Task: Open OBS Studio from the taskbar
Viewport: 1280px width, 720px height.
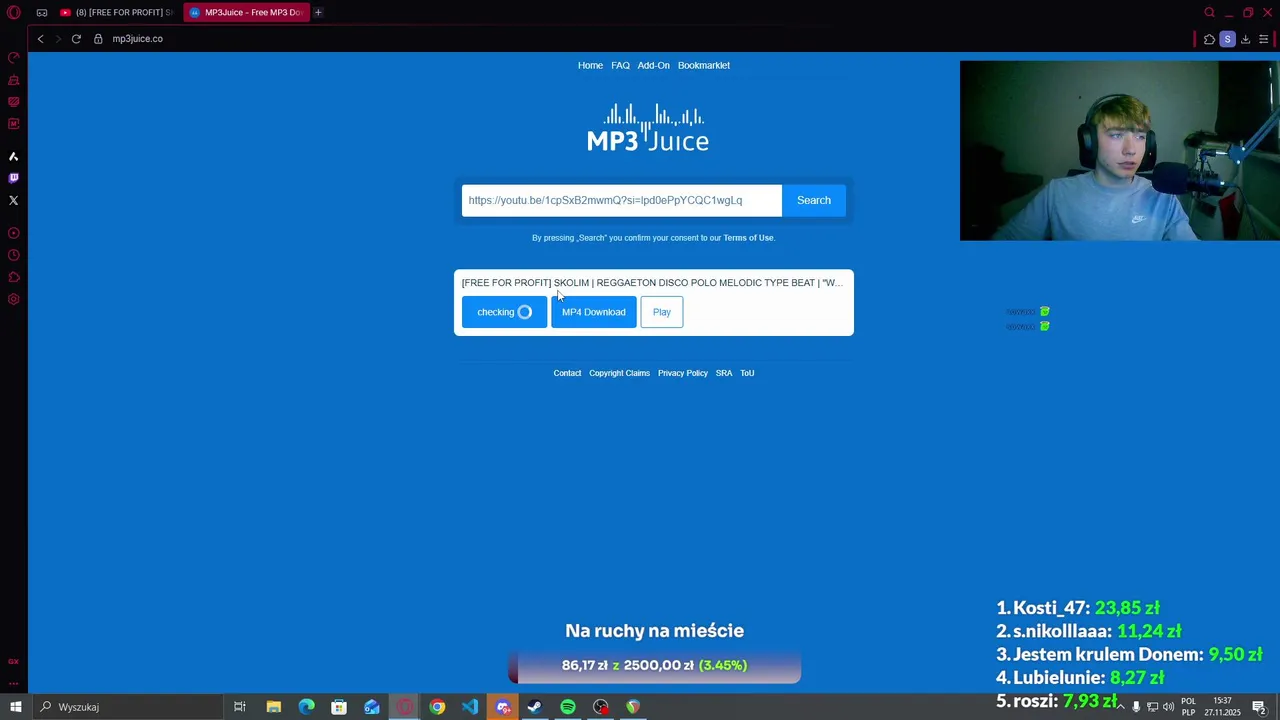Action: tap(601, 707)
